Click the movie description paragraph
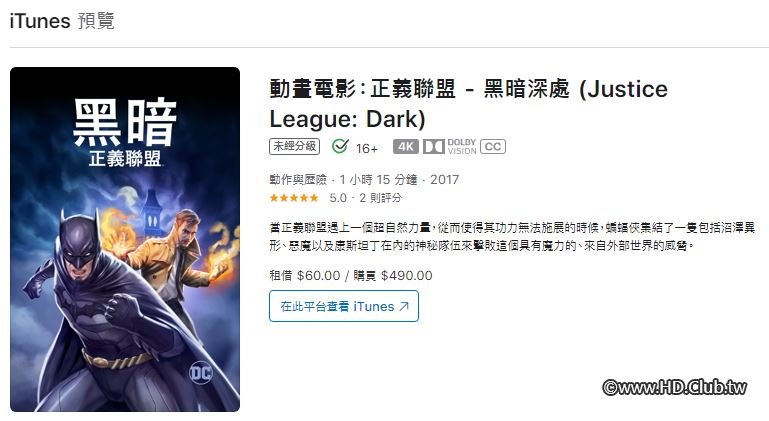This screenshot has width=769, height=421. (512, 236)
